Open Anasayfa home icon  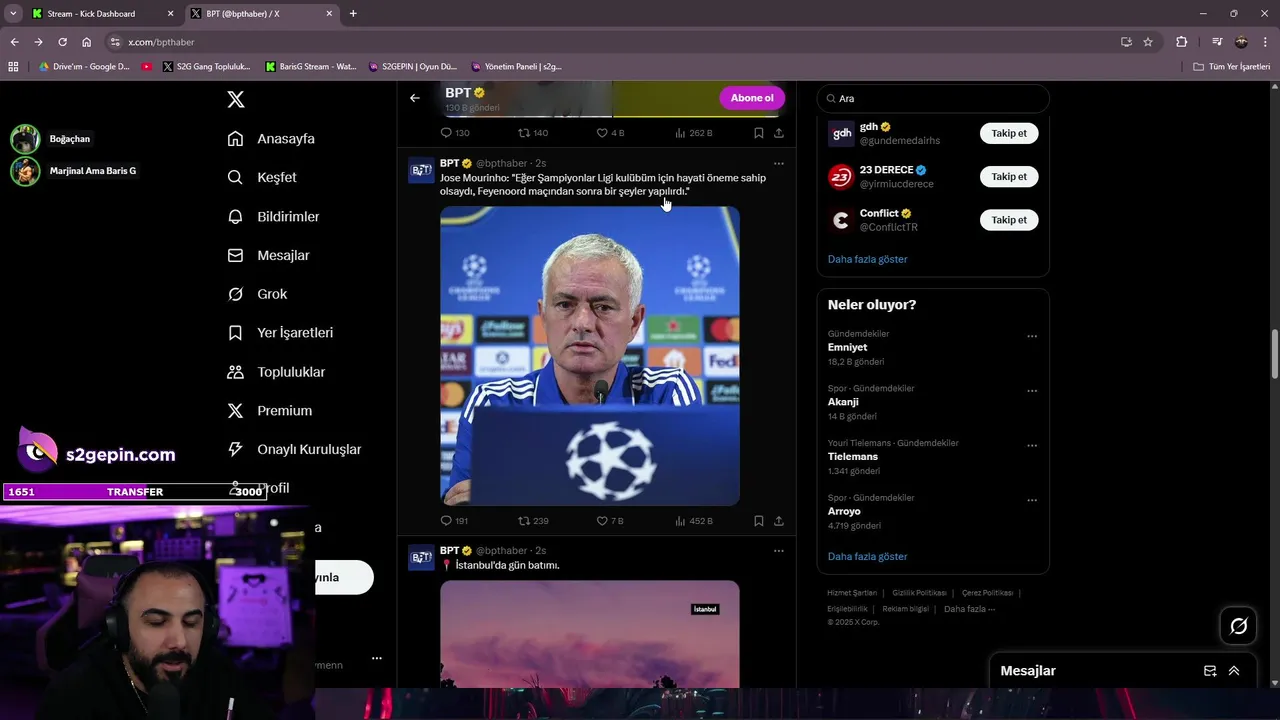click(x=235, y=139)
